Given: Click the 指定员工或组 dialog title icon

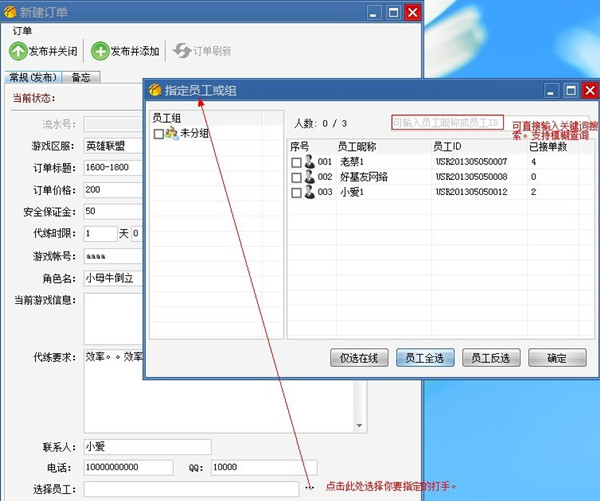Looking at the screenshot, I should [x=155, y=91].
